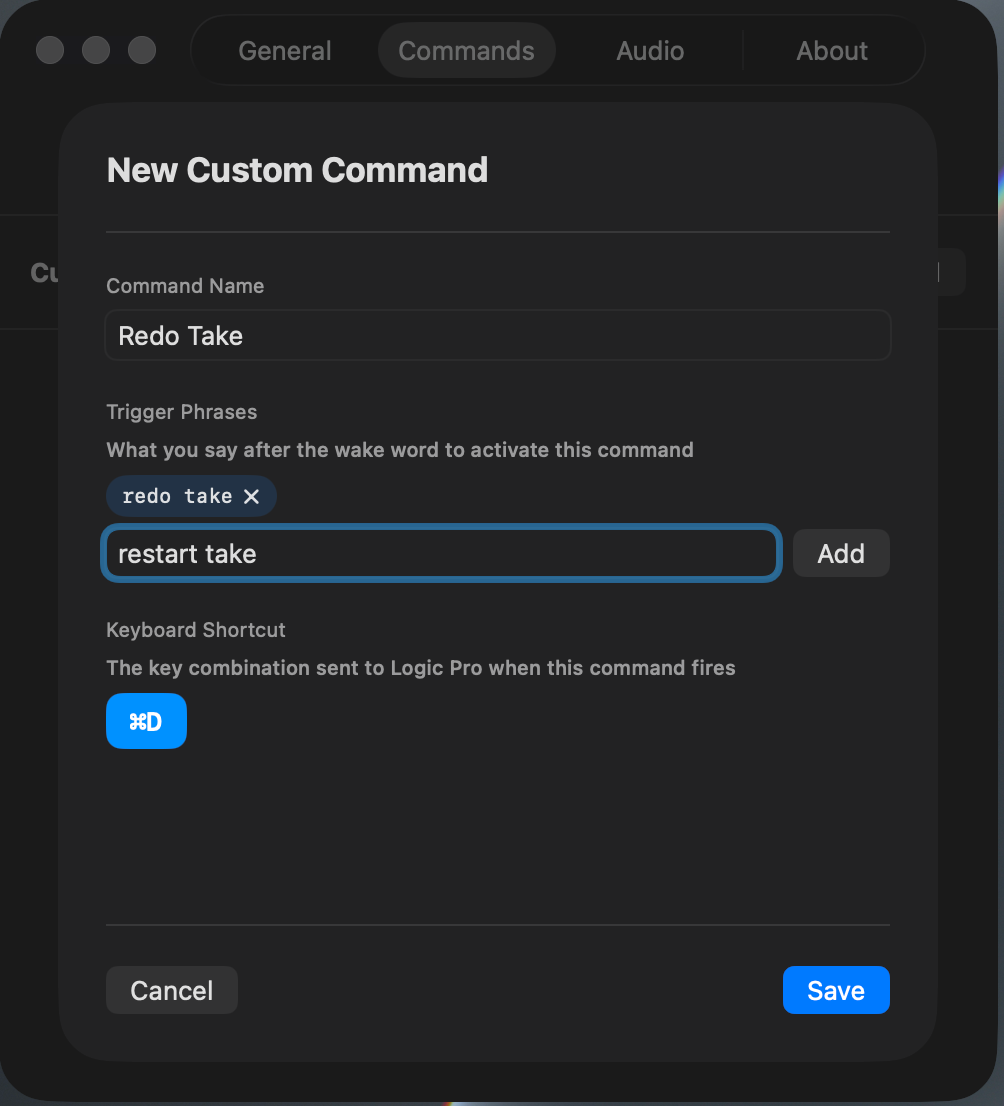The width and height of the screenshot is (1004, 1106).
Task: Click the X inside the trigger phrase chip
Action: coord(251,495)
